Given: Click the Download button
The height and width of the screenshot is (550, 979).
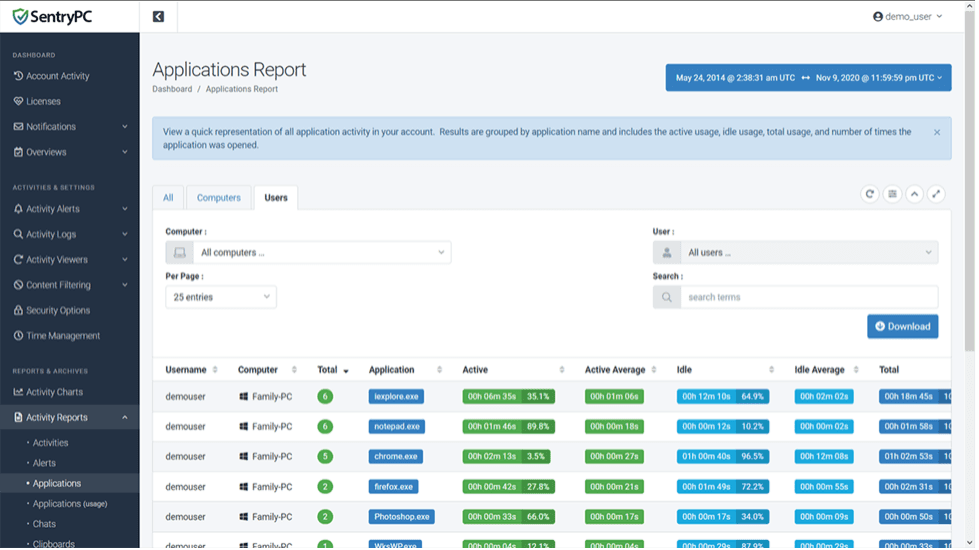Looking at the screenshot, I should pyautogui.click(x=902, y=326).
